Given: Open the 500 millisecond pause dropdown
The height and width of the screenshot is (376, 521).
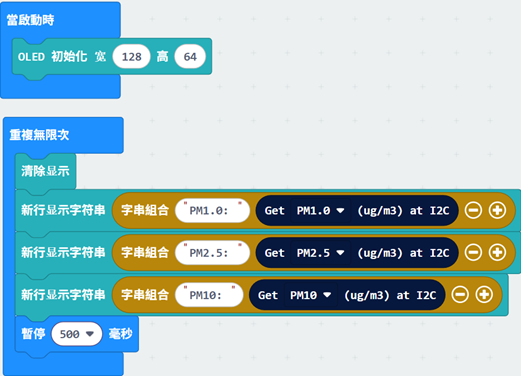Looking at the screenshot, I should (77, 334).
